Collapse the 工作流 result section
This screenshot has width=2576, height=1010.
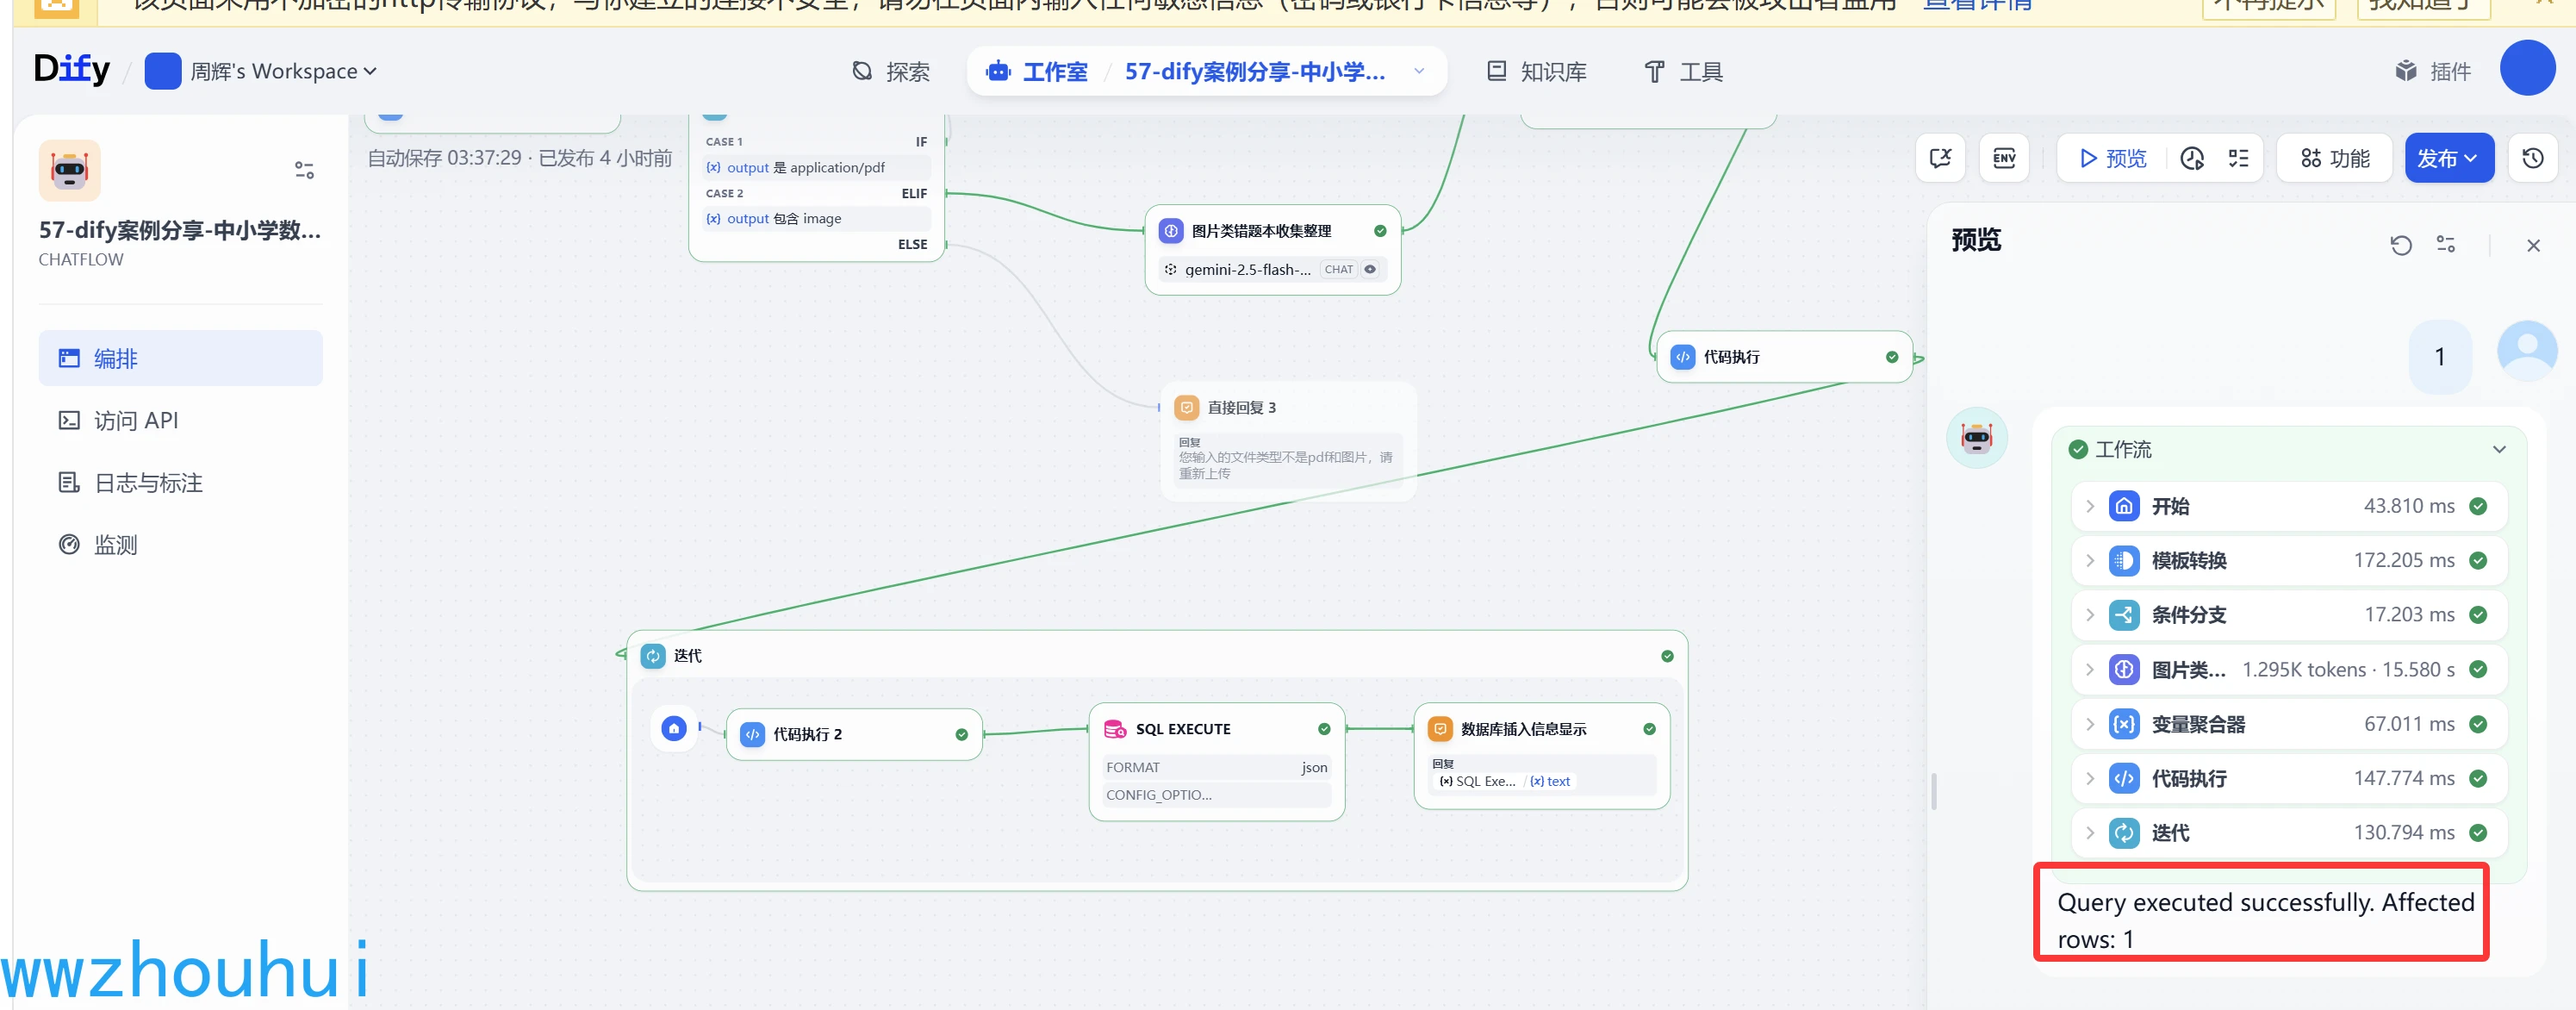pos(2498,450)
